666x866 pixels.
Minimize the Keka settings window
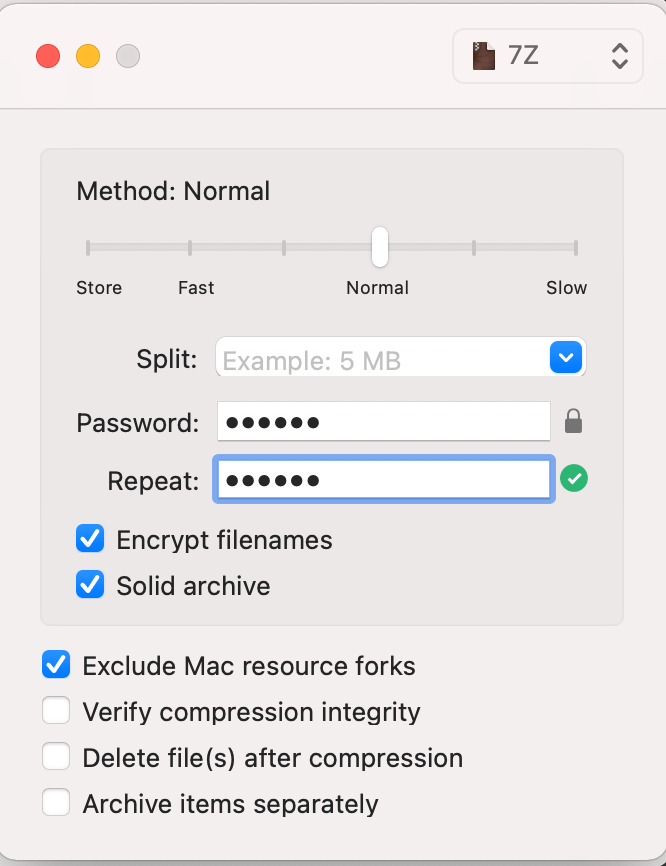coord(88,57)
